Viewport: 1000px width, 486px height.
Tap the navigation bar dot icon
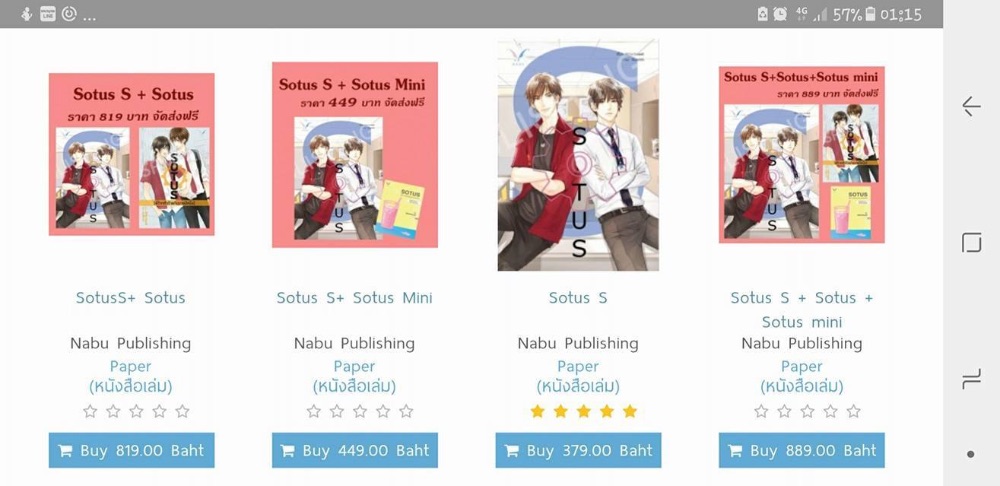click(971, 454)
